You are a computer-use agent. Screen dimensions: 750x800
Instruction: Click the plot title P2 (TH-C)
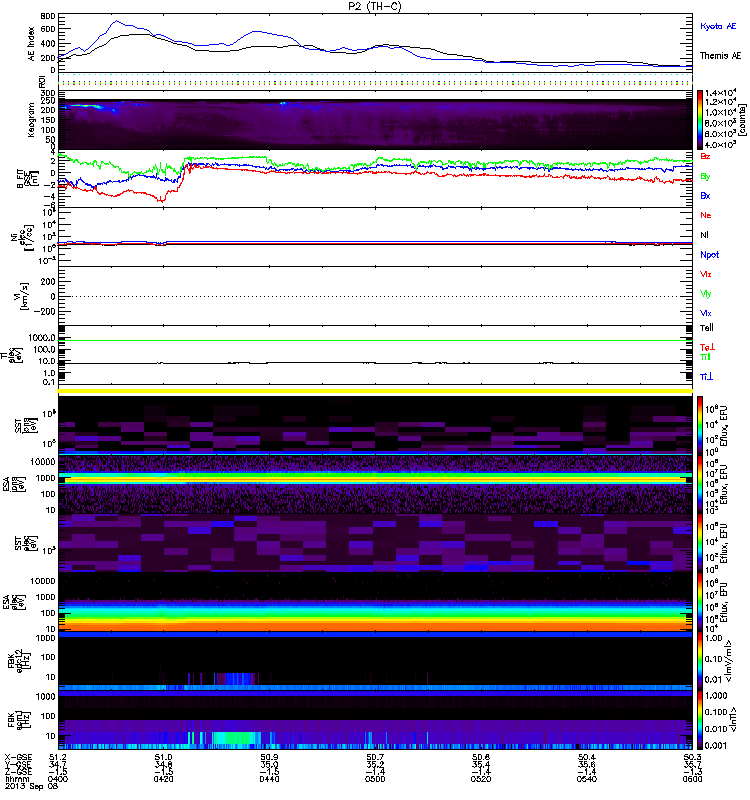click(x=374, y=6)
